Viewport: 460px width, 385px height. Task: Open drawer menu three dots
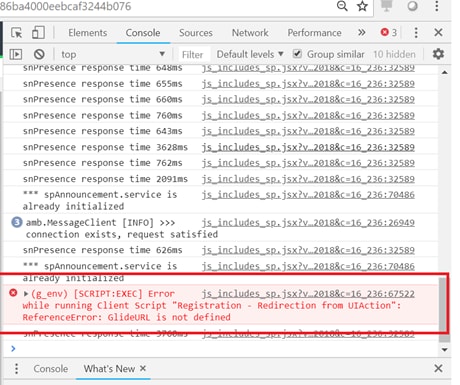click(x=16, y=369)
